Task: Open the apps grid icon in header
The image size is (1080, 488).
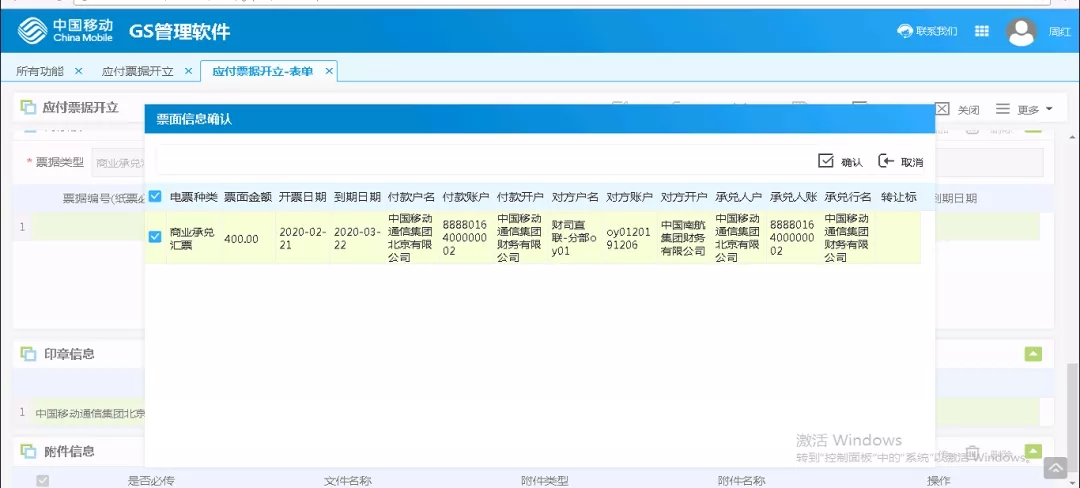Action: tap(982, 31)
